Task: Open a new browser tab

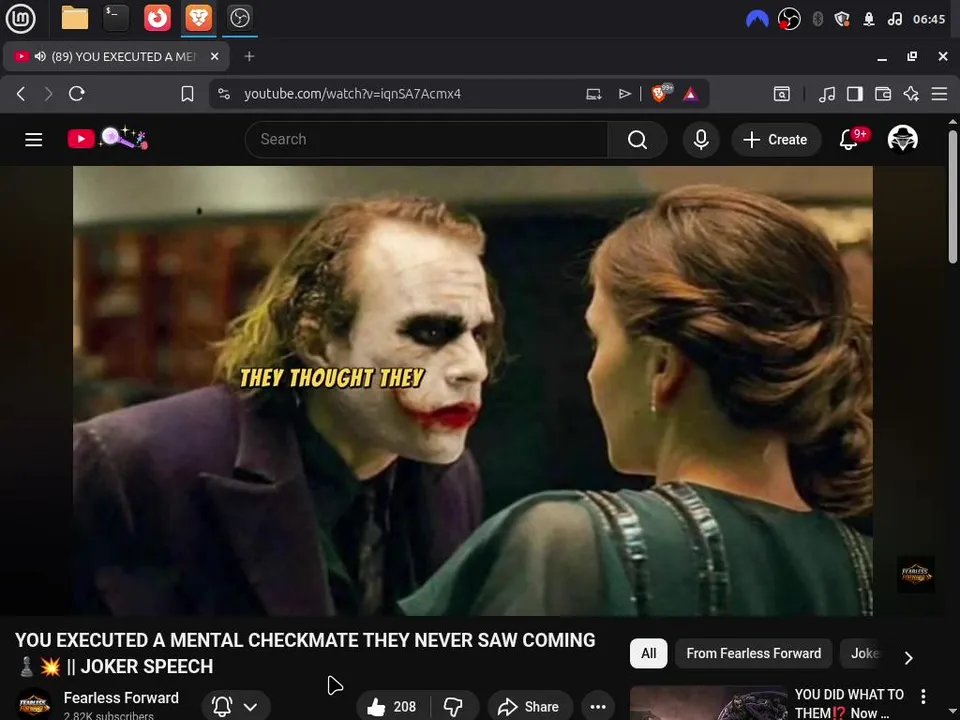Action: point(249,56)
